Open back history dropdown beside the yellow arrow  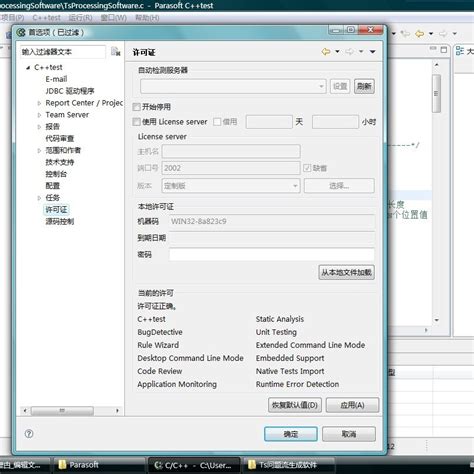337,52
